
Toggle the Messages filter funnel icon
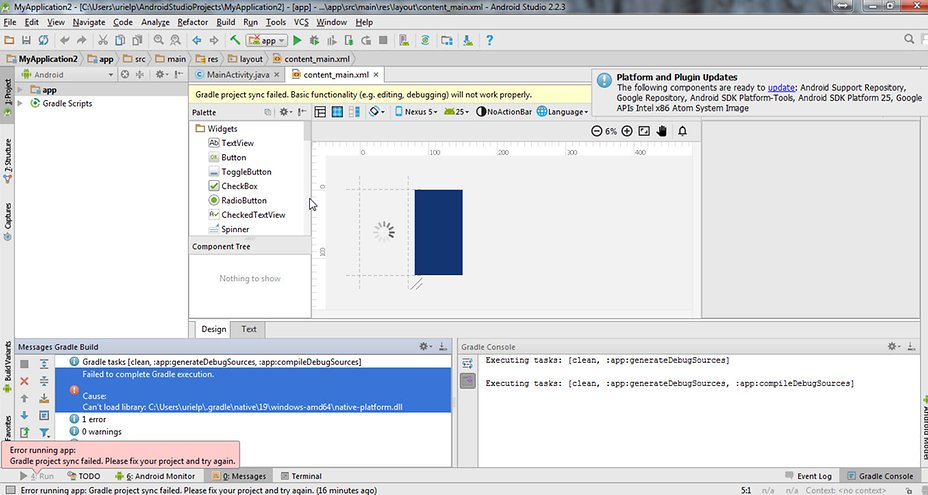tap(44, 433)
